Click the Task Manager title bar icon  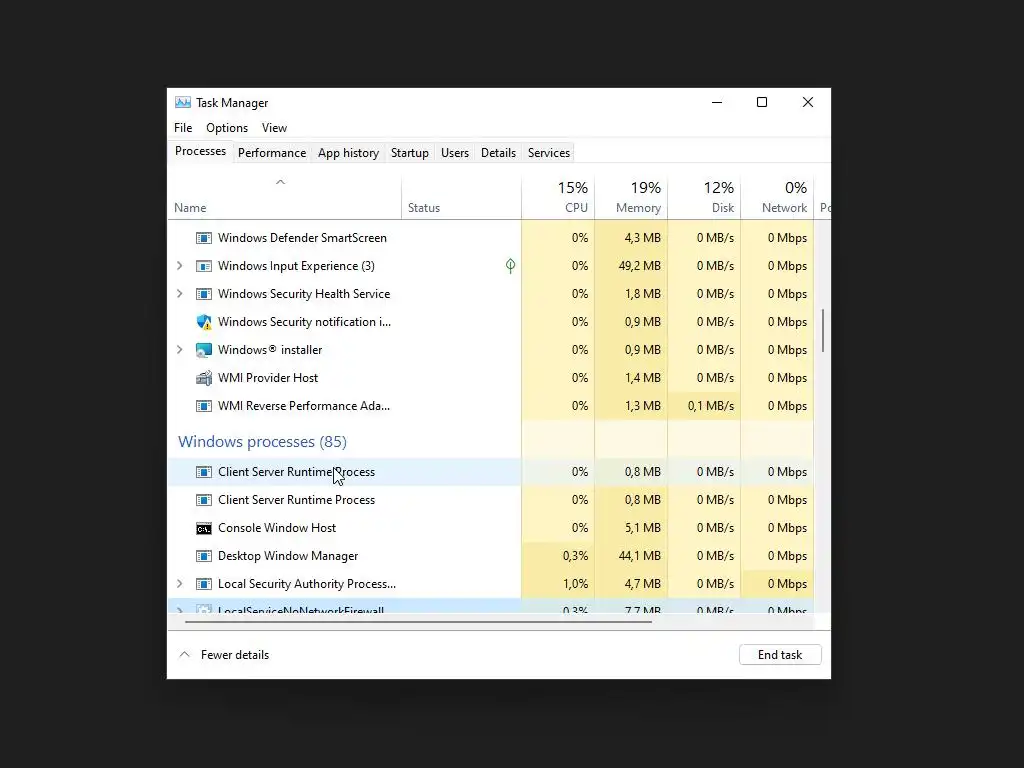pyautogui.click(x=183, y=103)
